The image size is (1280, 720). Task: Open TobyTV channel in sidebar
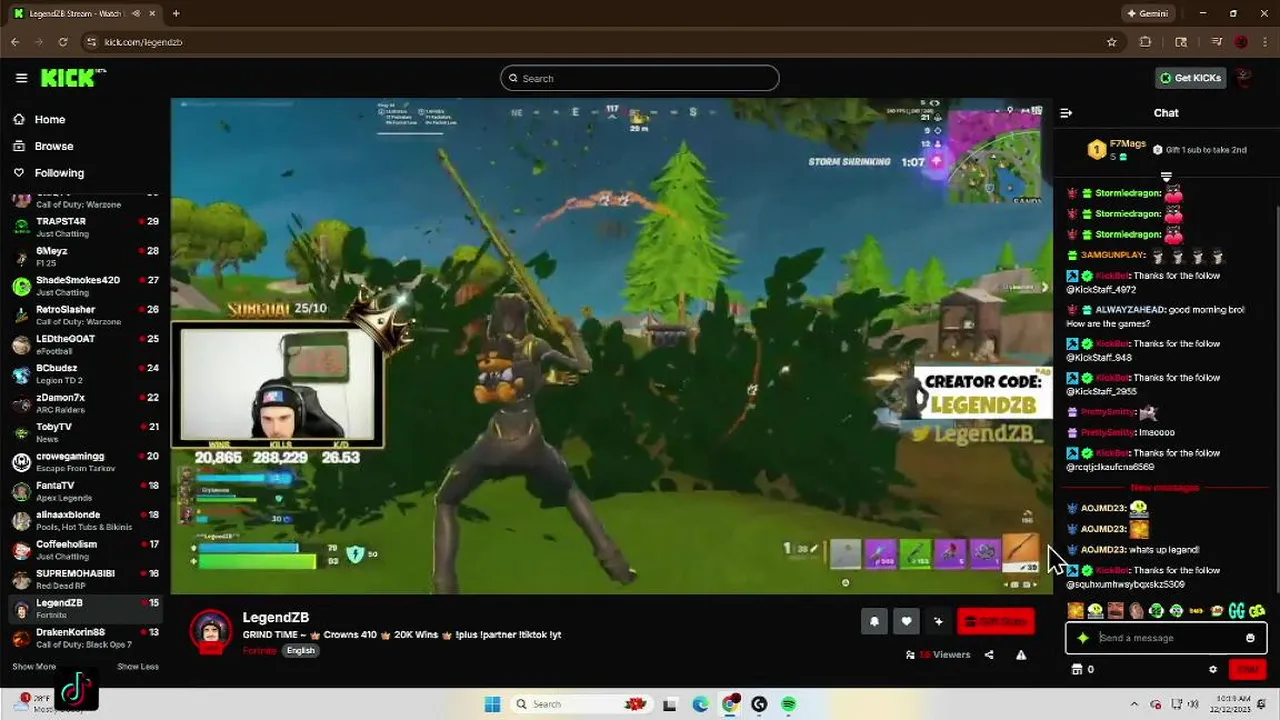coord(85,432)
